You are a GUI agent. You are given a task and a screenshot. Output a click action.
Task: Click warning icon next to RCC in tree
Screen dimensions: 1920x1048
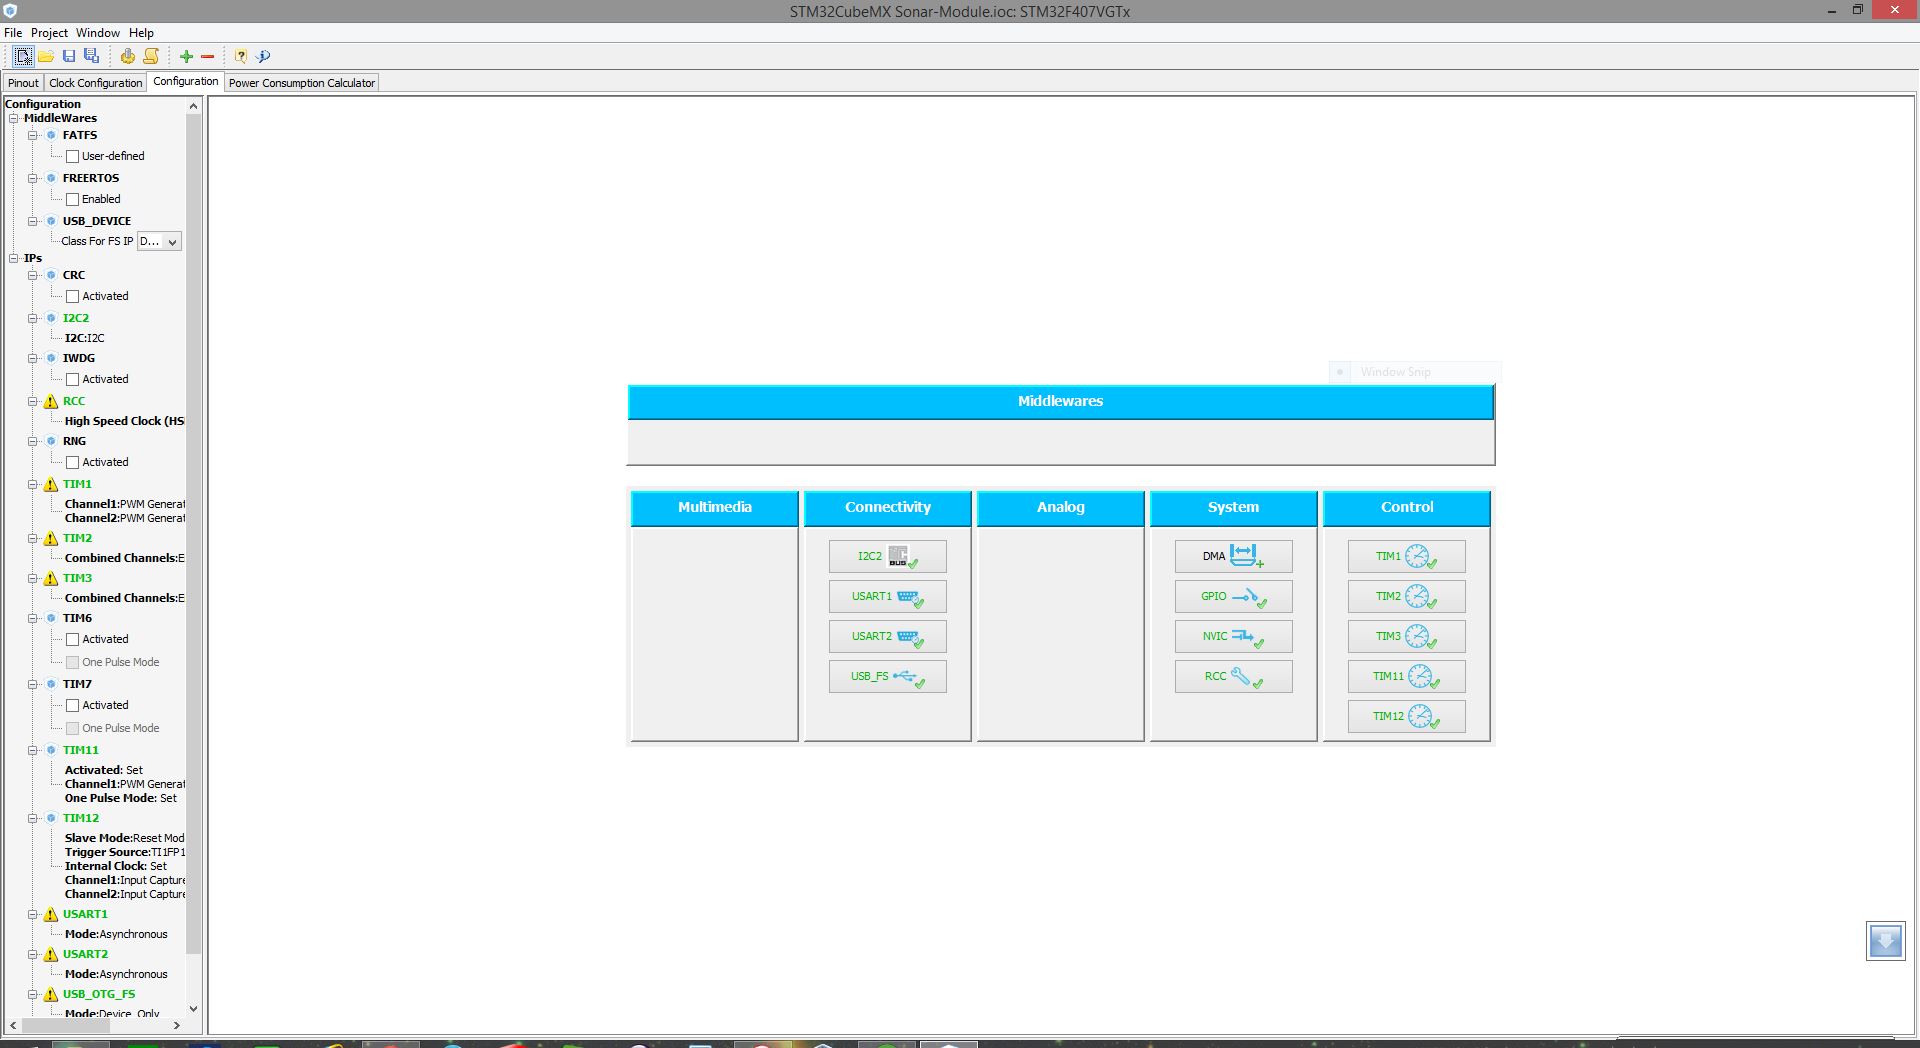coord(51,401)
